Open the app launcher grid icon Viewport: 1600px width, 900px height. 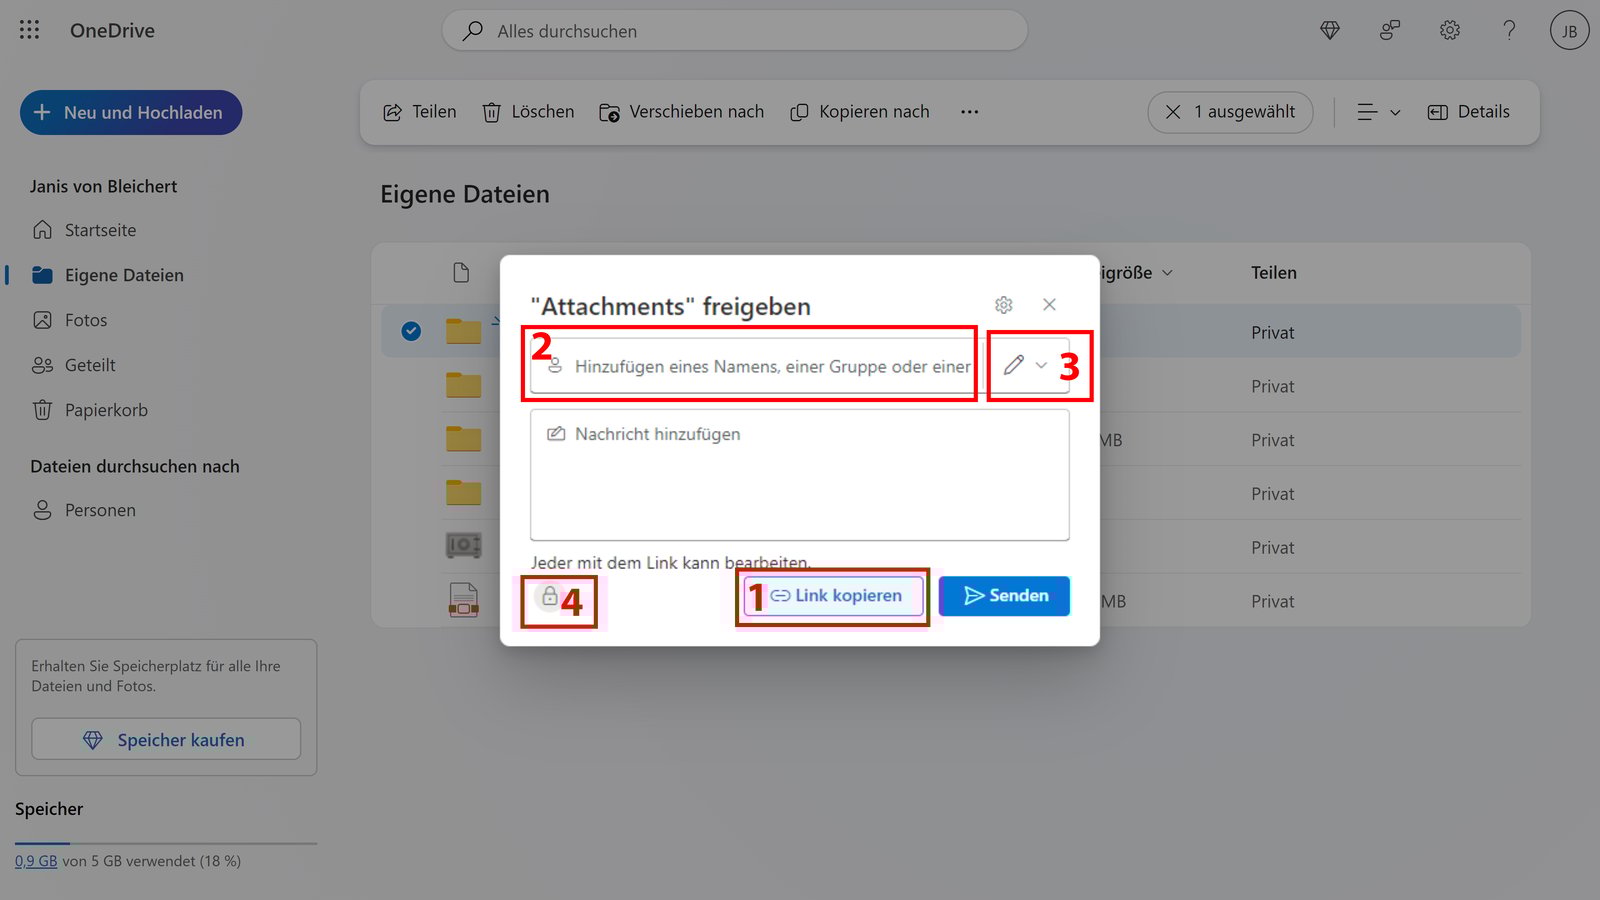point(28,30)
